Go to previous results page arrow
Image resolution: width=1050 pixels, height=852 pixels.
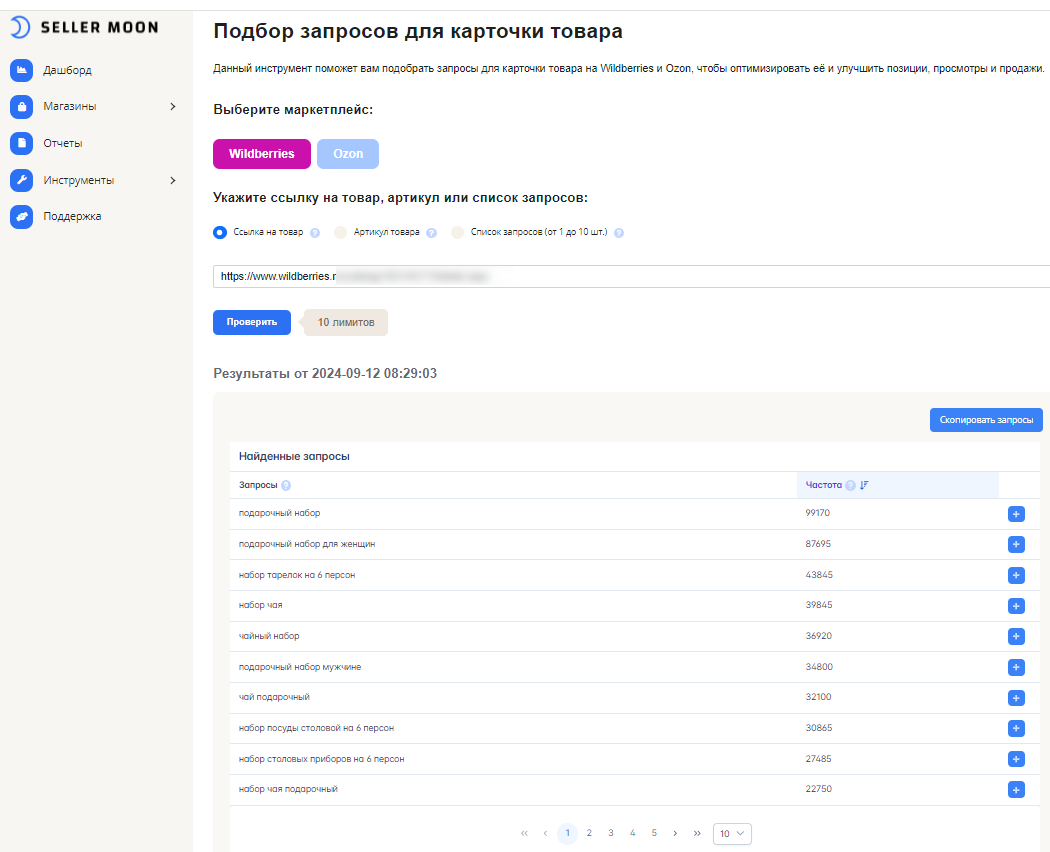coord(545,833)
